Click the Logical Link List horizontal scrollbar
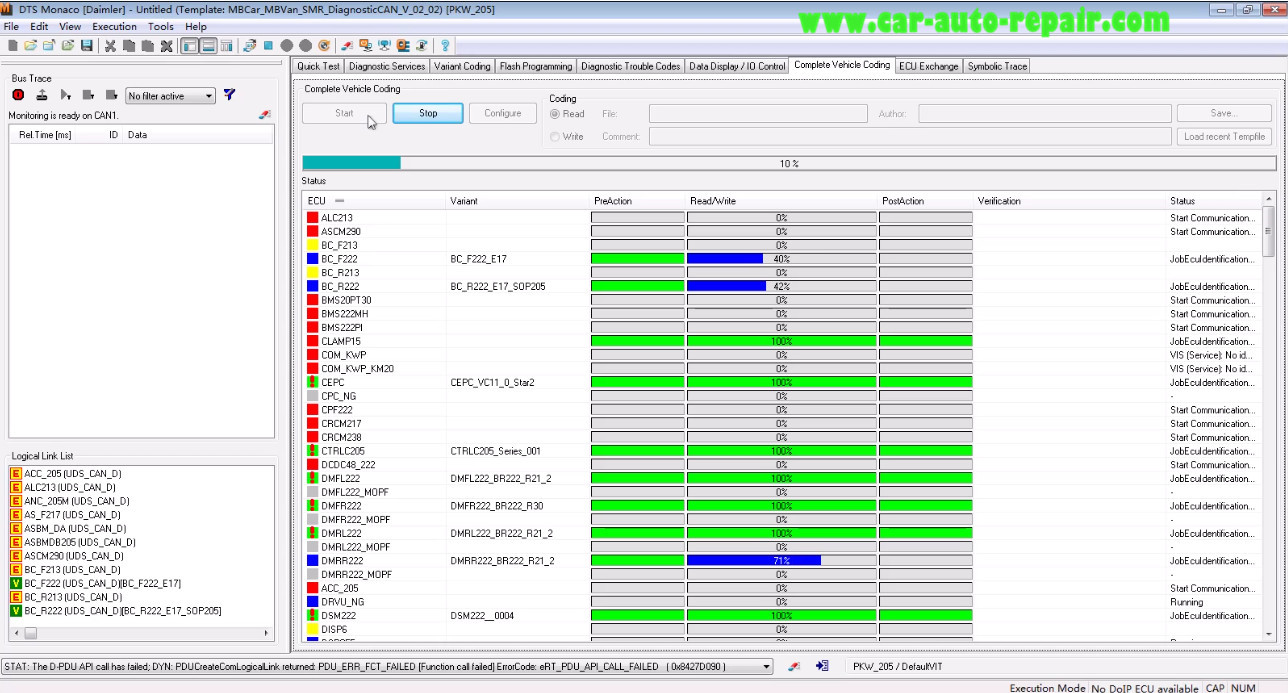This screenshot has height=693, width=1288. pyautogui.click(x=140, y=633)
